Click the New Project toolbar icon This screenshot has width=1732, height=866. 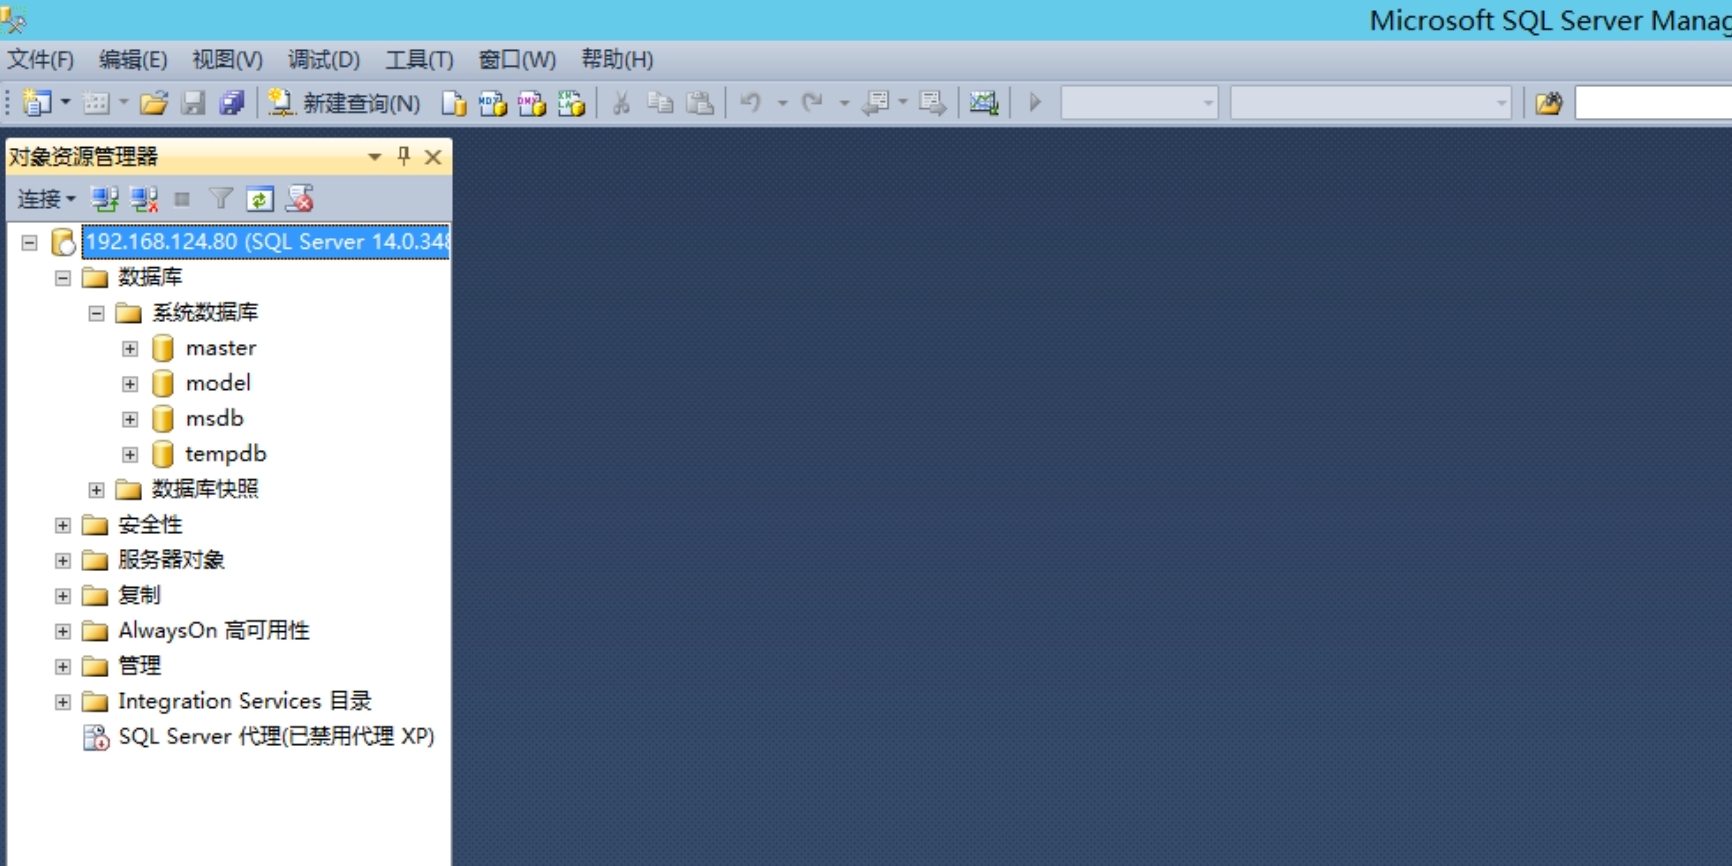[37, 102]
